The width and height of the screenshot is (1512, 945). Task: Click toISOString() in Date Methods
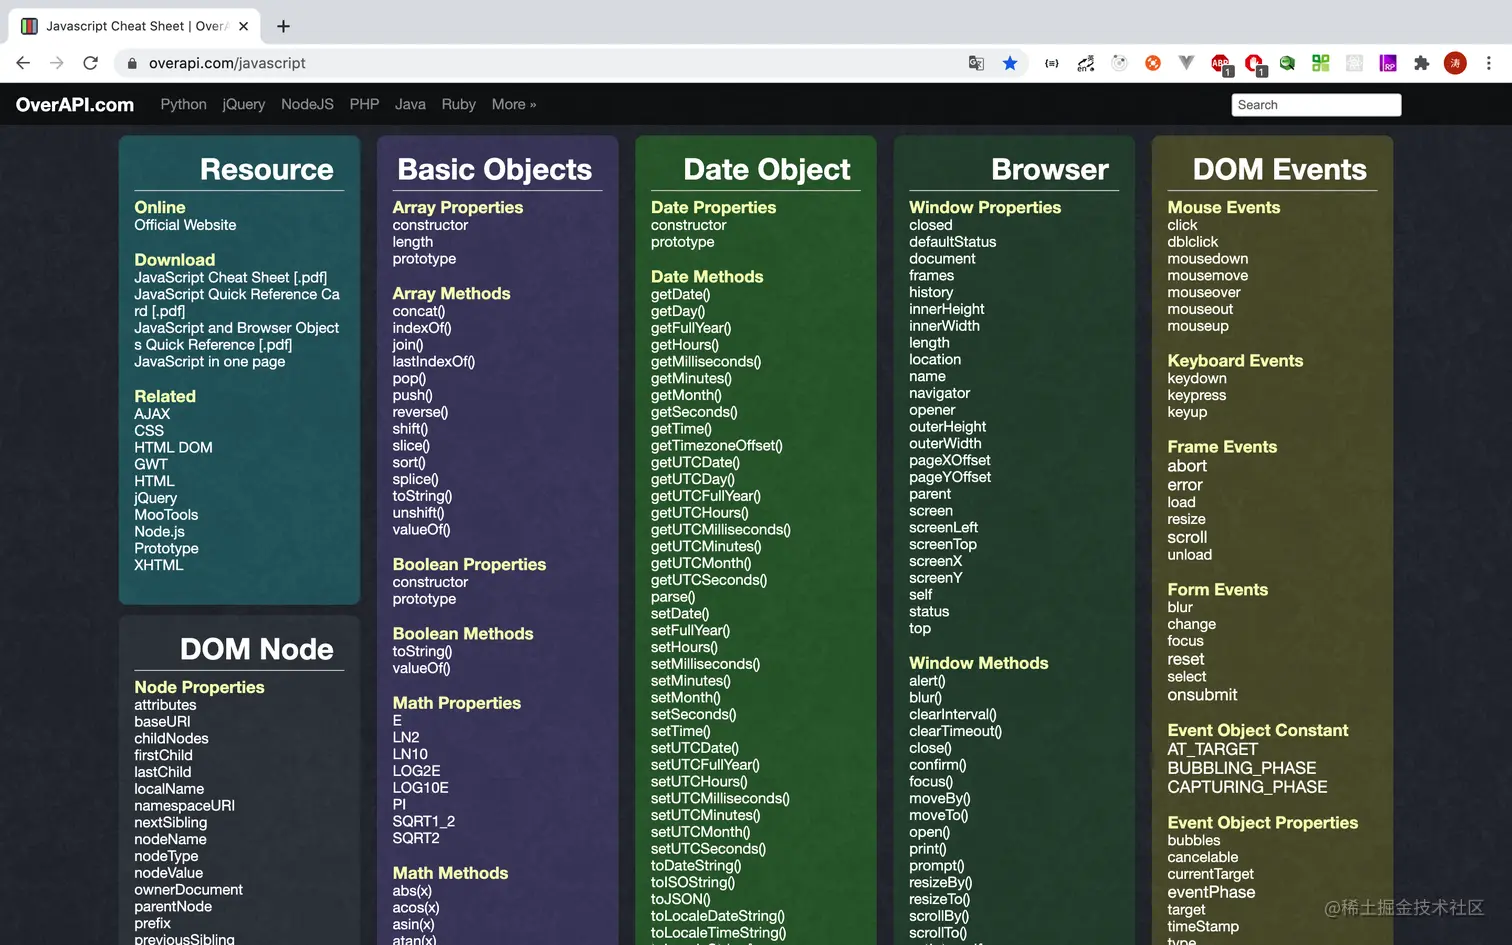tap(693, 882)
